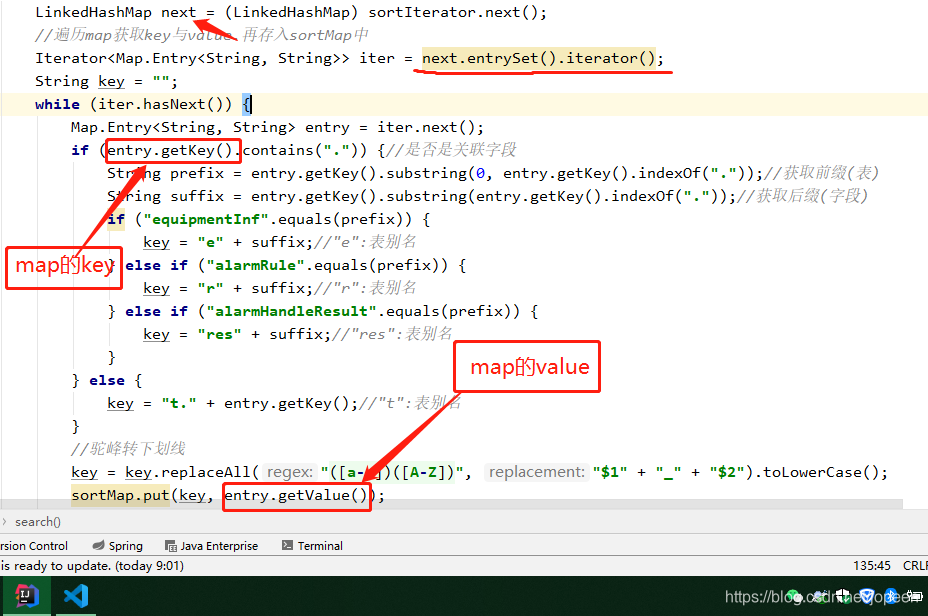Click the search() breadcrumb
Viewport: 928px width, 616px height.
coord(38,522)
